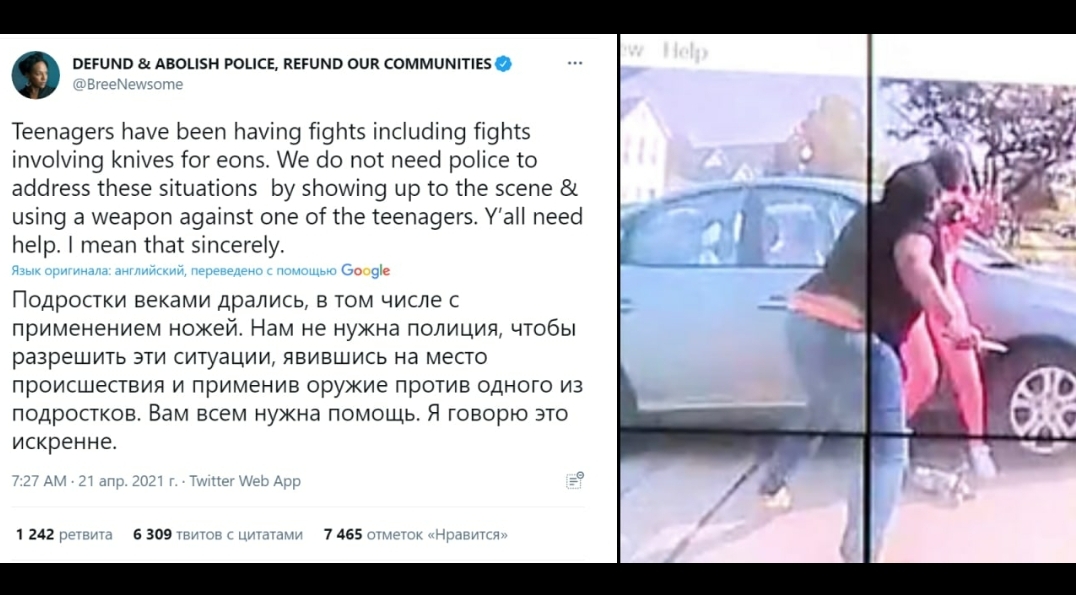View the 1 242 retweets list
This screenshot has height=595, width=1076.
click(x=64, y=535)
